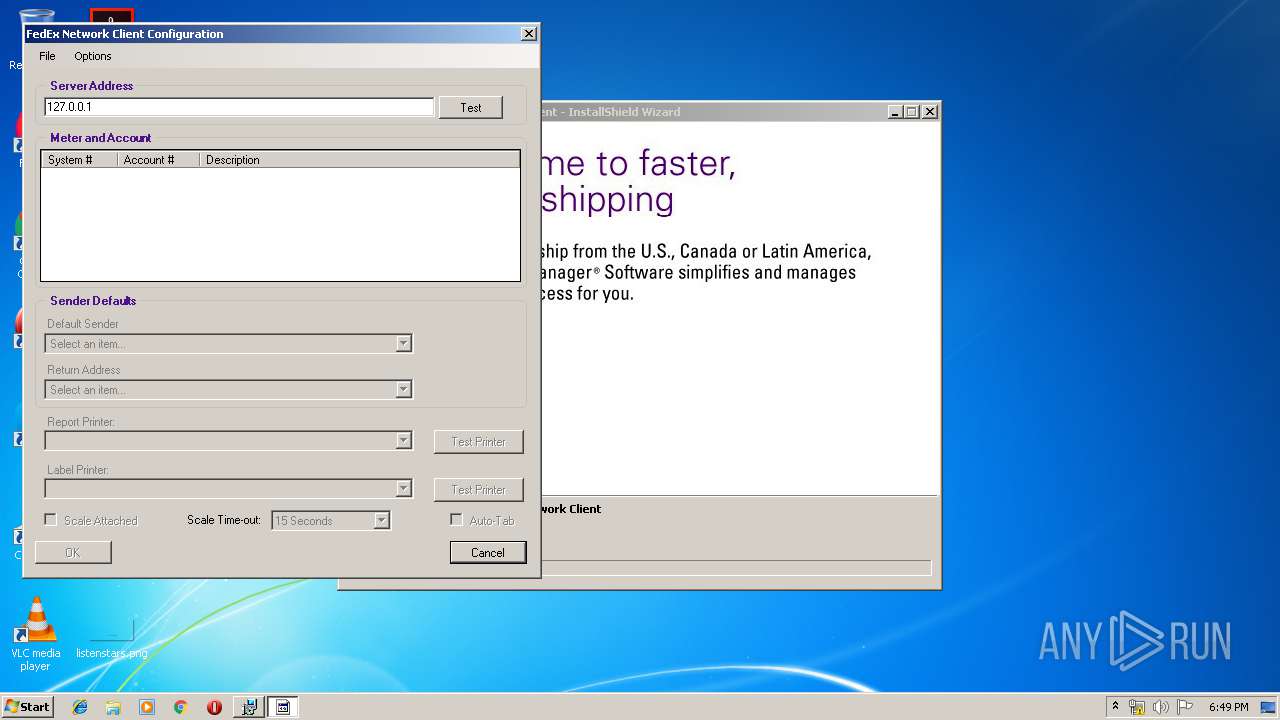1280x720 pixels.
Task: Select listenstars.png desktop file
Action: coord(111,640)
